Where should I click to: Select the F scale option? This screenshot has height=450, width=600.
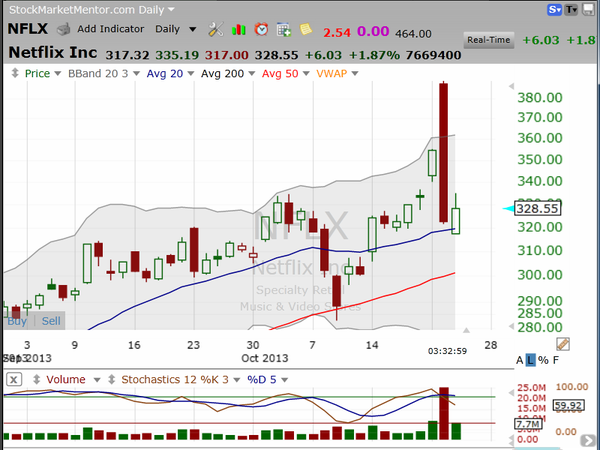556,360
